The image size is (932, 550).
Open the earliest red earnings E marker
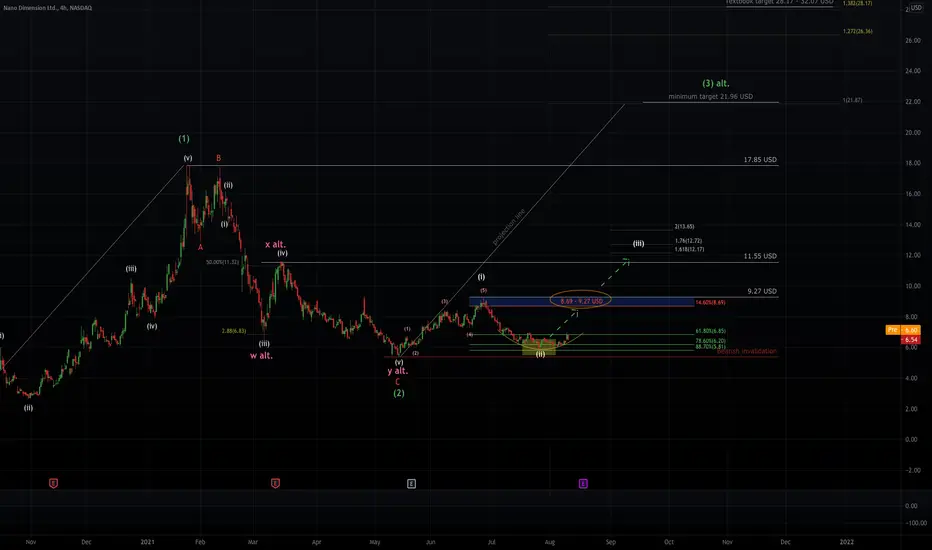coord(53,484)
